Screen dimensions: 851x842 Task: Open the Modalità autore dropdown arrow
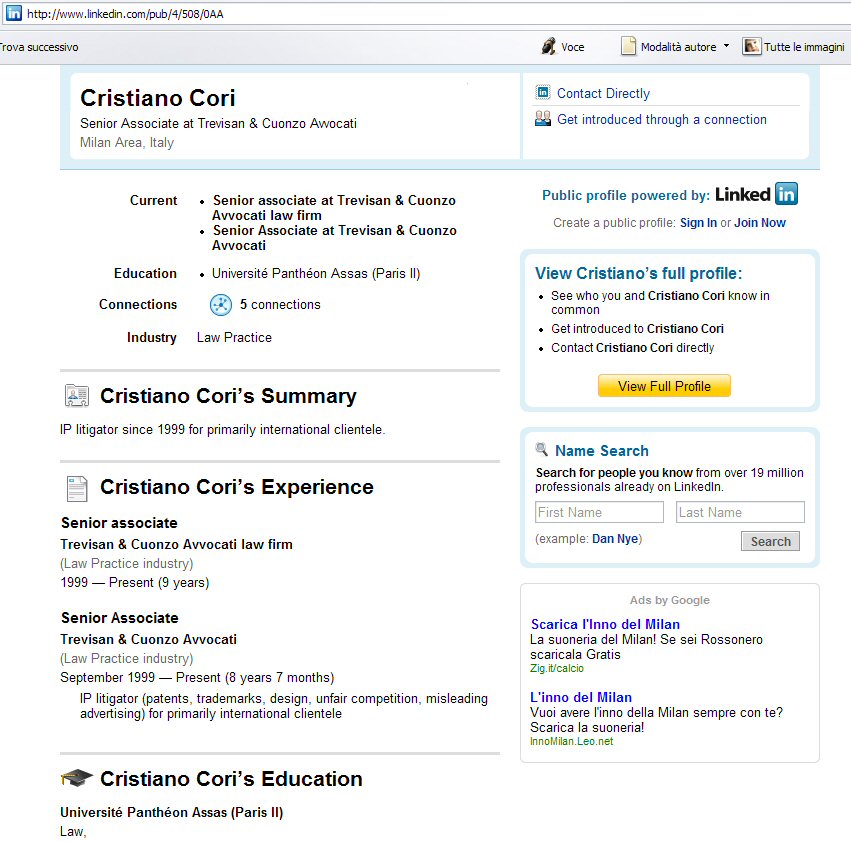[726, 46]
